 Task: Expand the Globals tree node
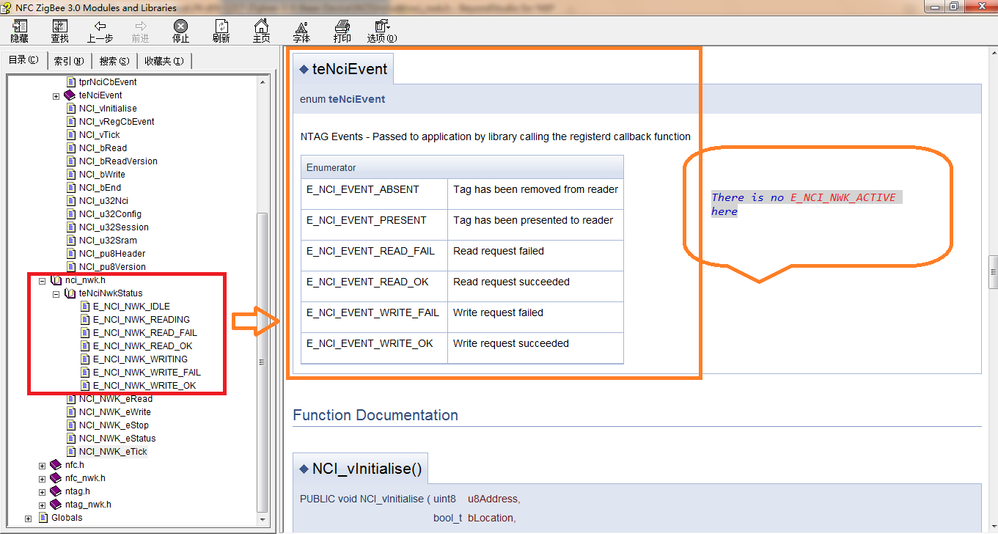(x=28, y=519)
